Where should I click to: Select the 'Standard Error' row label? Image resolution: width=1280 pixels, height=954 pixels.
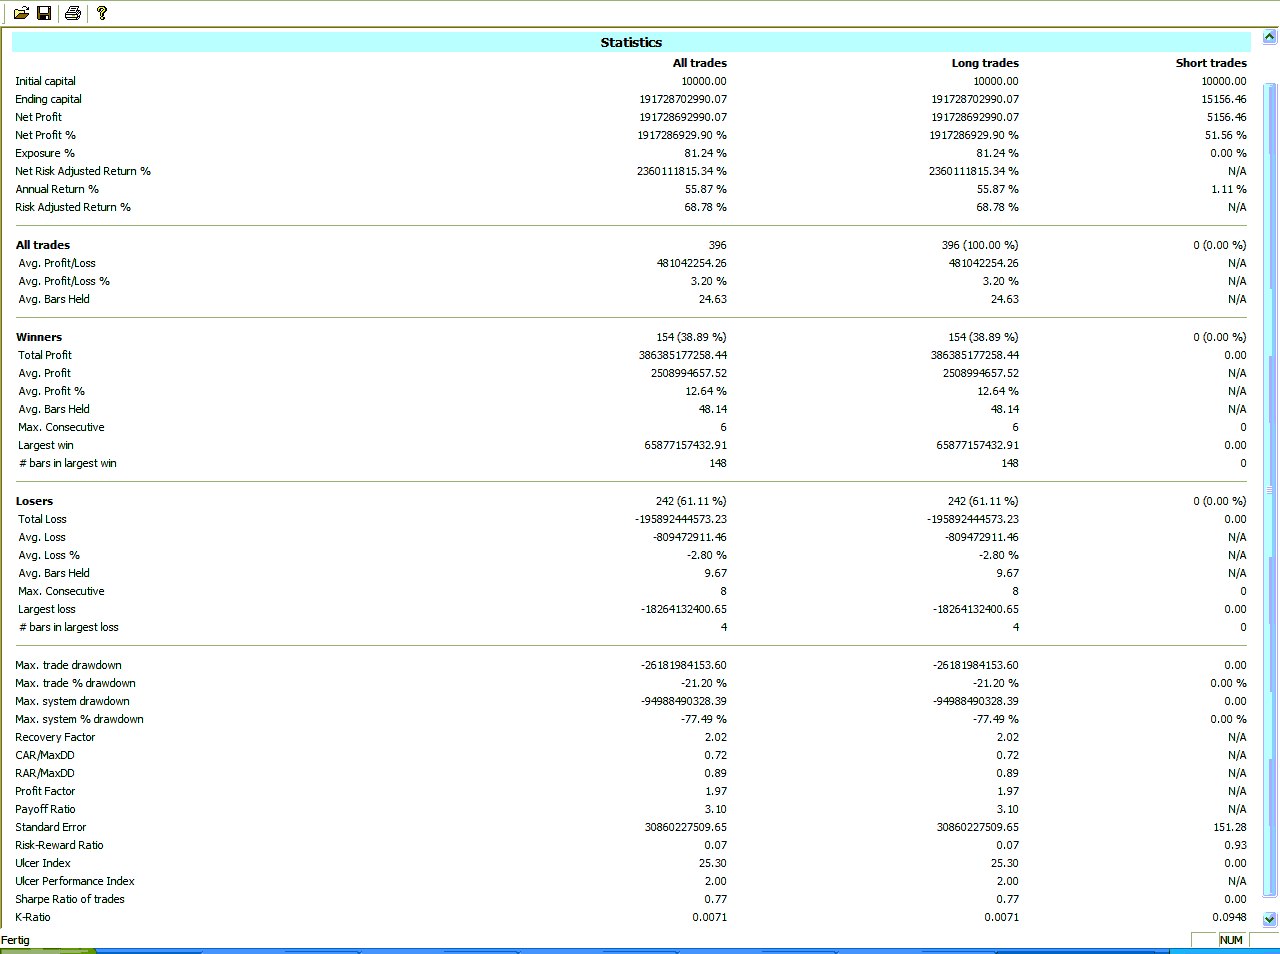pyautogui.click(x=51, y=827)
